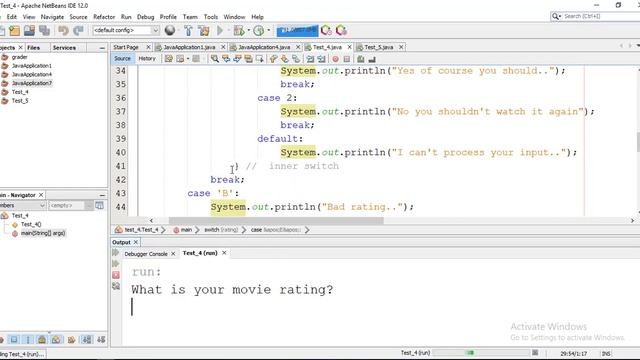Screen dimensions: 640x360
Task: Switch to the Test_5.java editor tab
Action: click(x=379, y=47)
